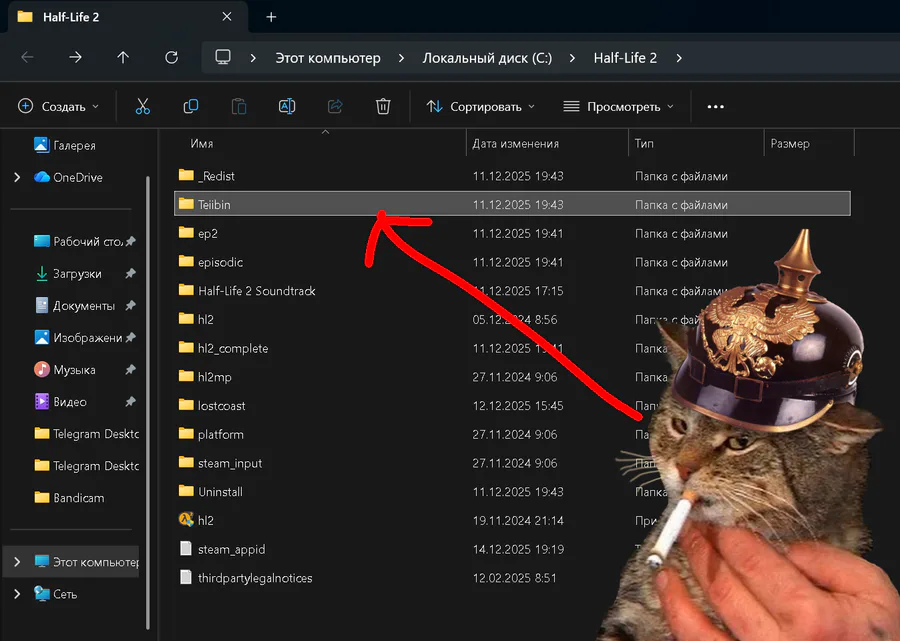Close the Half-Life 2 tab
Viewport: 900px width, 641px height.
(x=227, y=17)
